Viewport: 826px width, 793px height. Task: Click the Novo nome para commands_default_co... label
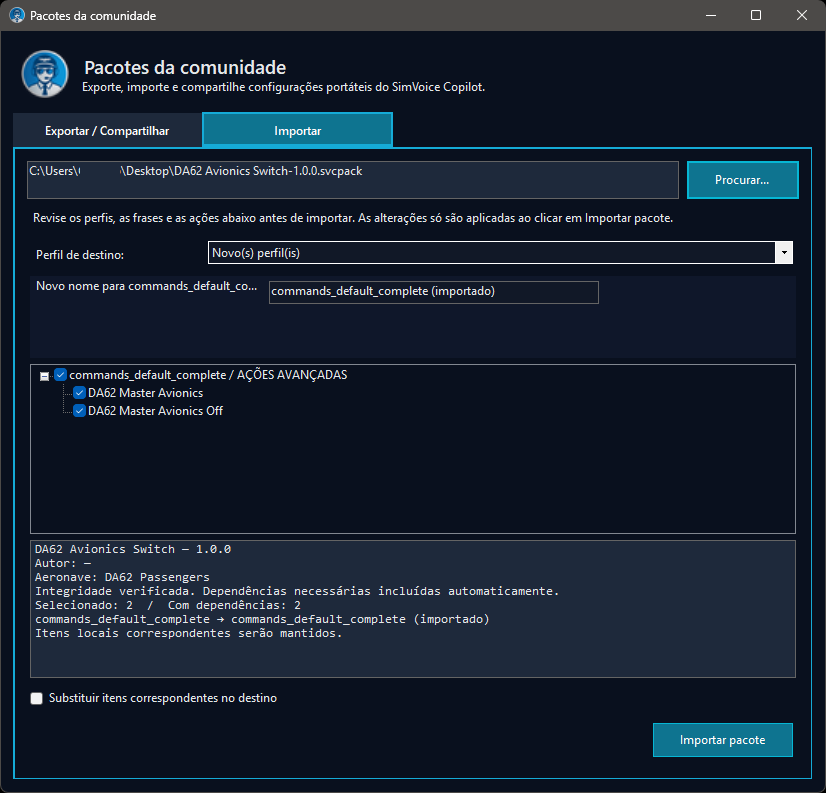(x=146, y=286)
